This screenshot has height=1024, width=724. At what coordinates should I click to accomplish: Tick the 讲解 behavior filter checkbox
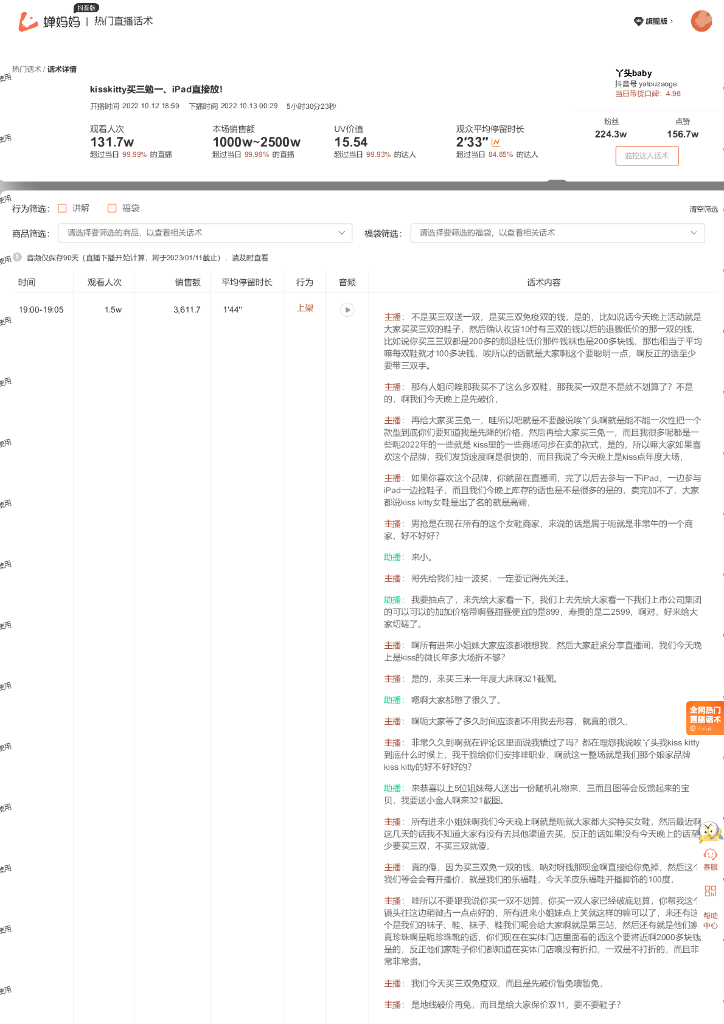pos(63,208)
